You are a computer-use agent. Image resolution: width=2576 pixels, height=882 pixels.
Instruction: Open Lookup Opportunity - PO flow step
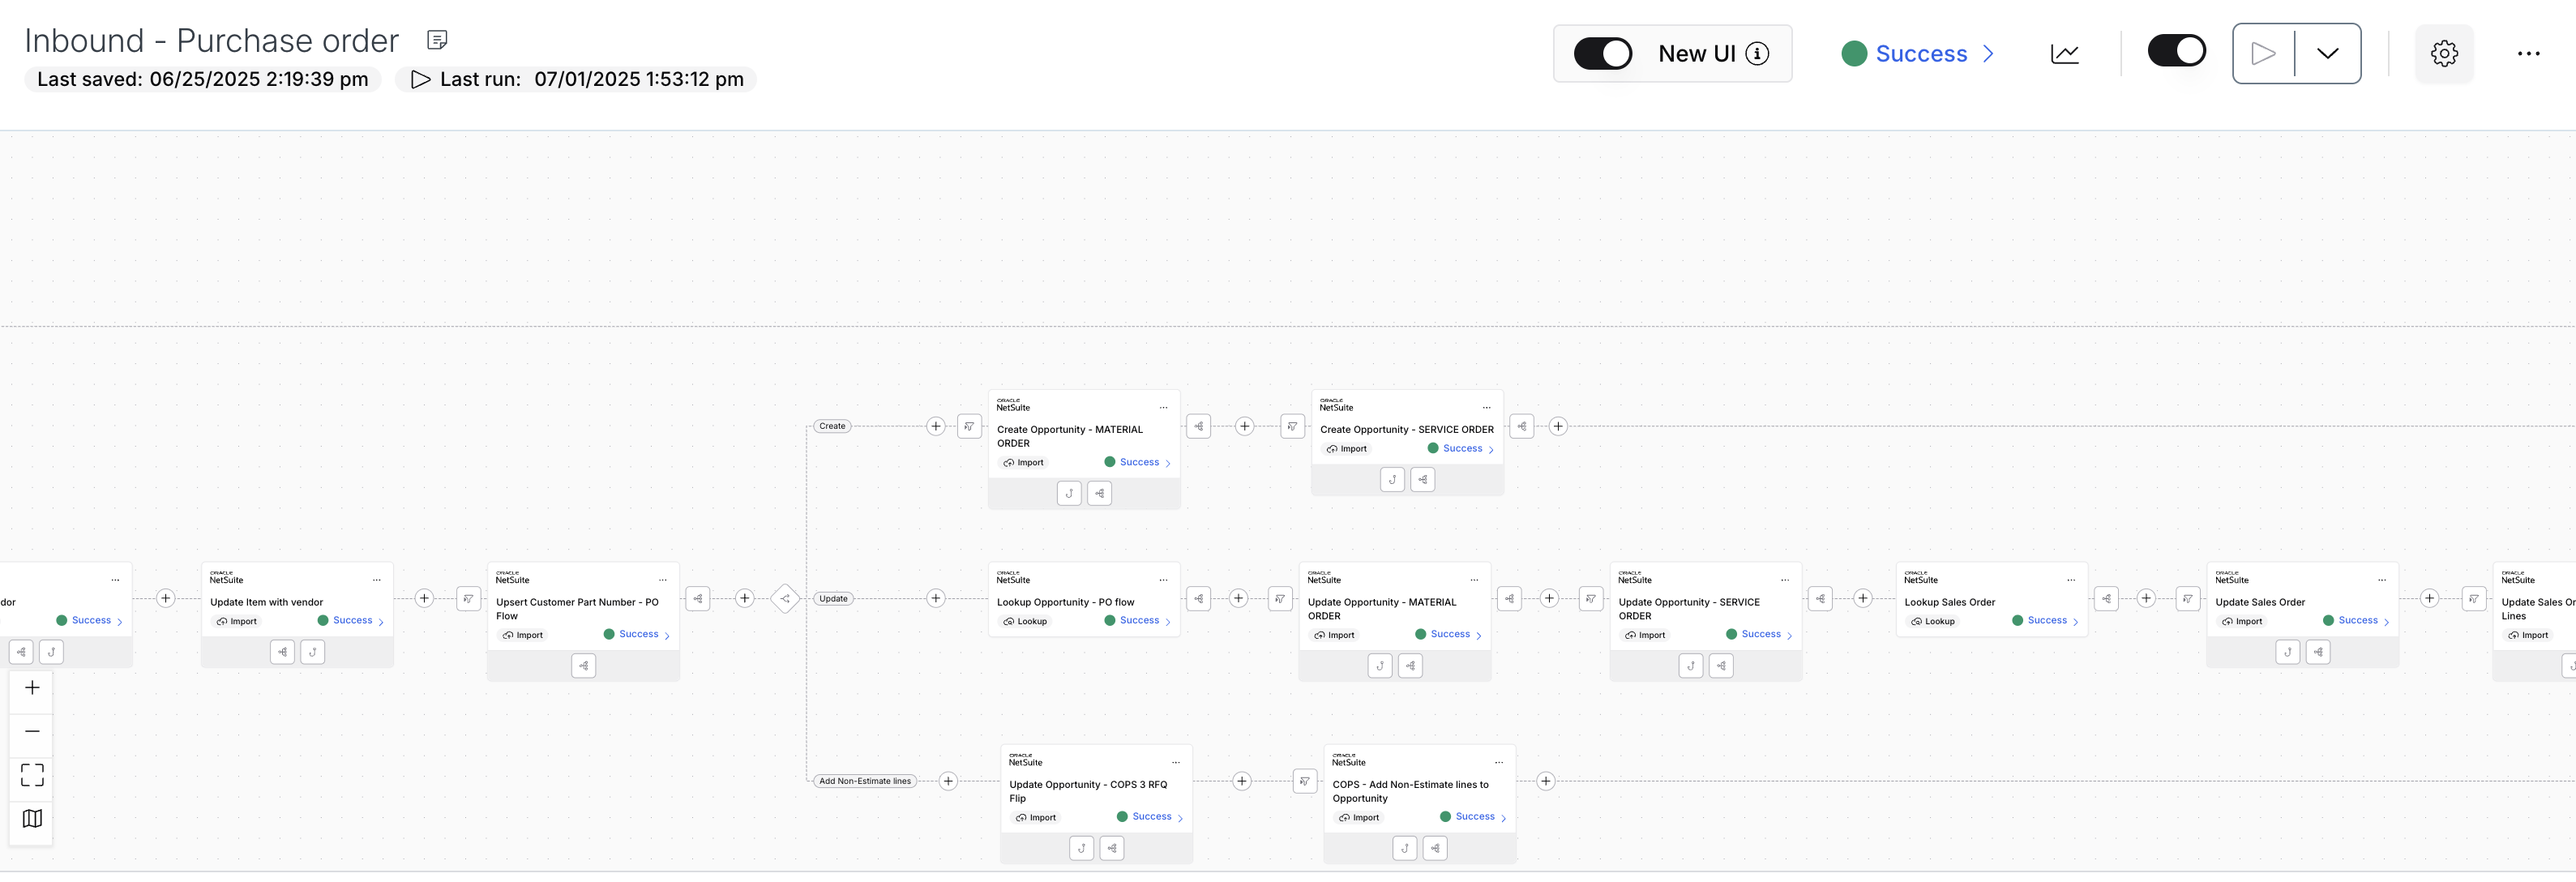pyautogui.click(x=1084, y=600)
